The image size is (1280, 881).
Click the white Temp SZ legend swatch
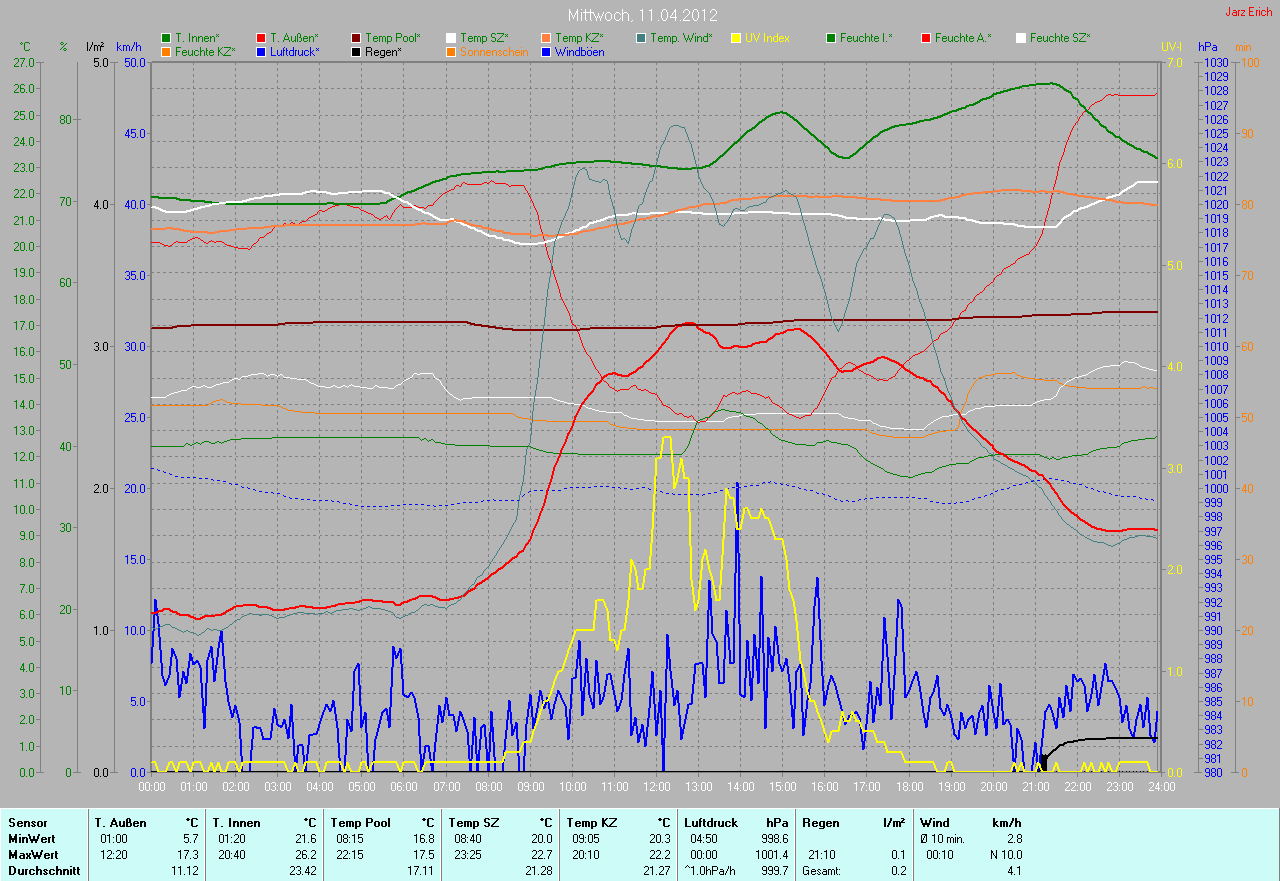[x=451, y=38]
